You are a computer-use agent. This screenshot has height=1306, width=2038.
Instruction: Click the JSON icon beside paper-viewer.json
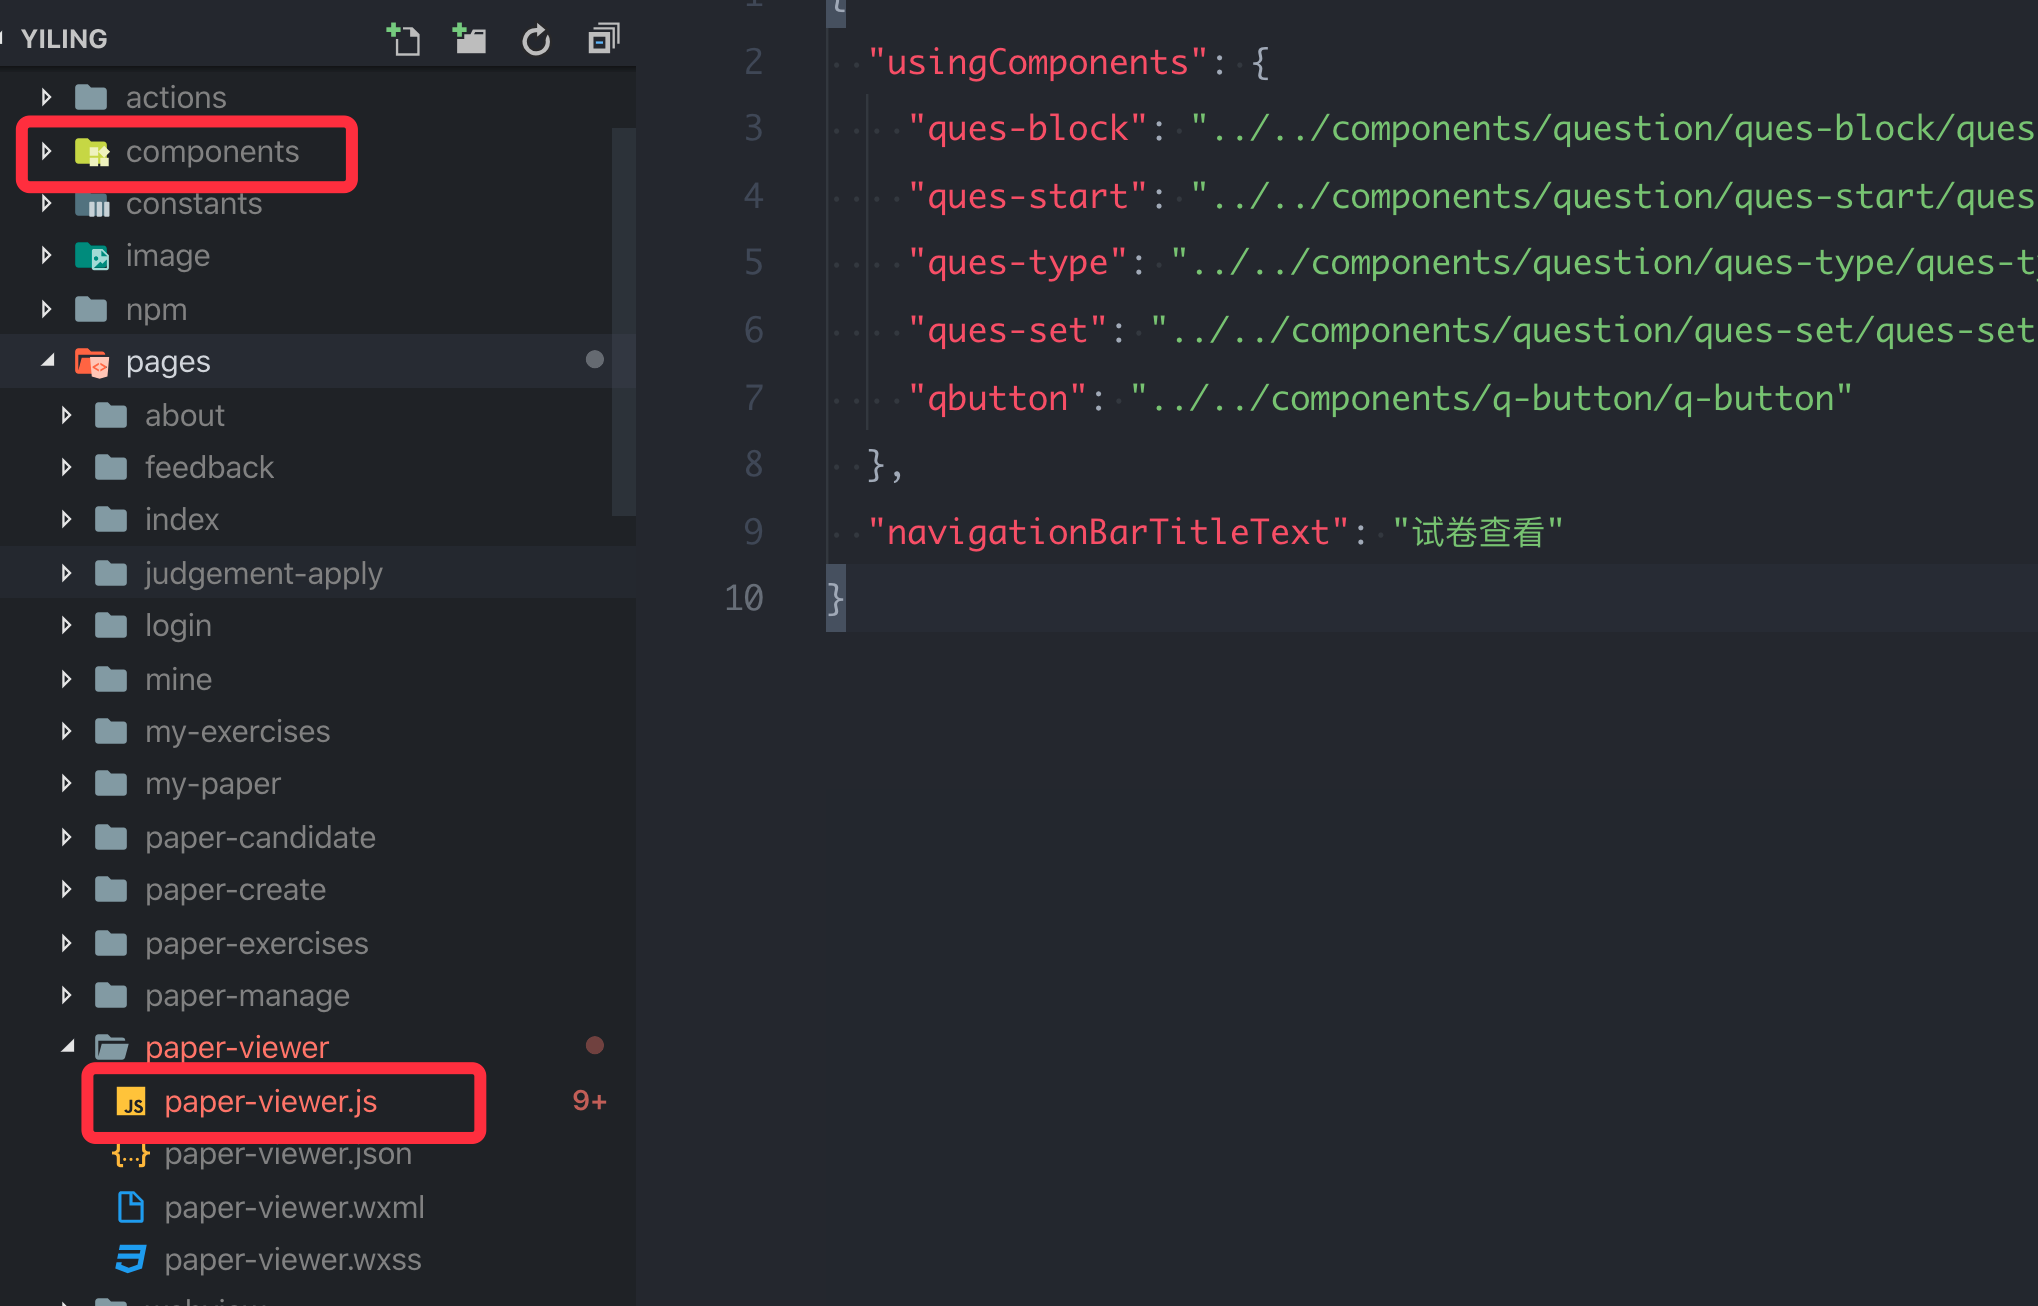pyautogui.click(x=131, y=1154)
